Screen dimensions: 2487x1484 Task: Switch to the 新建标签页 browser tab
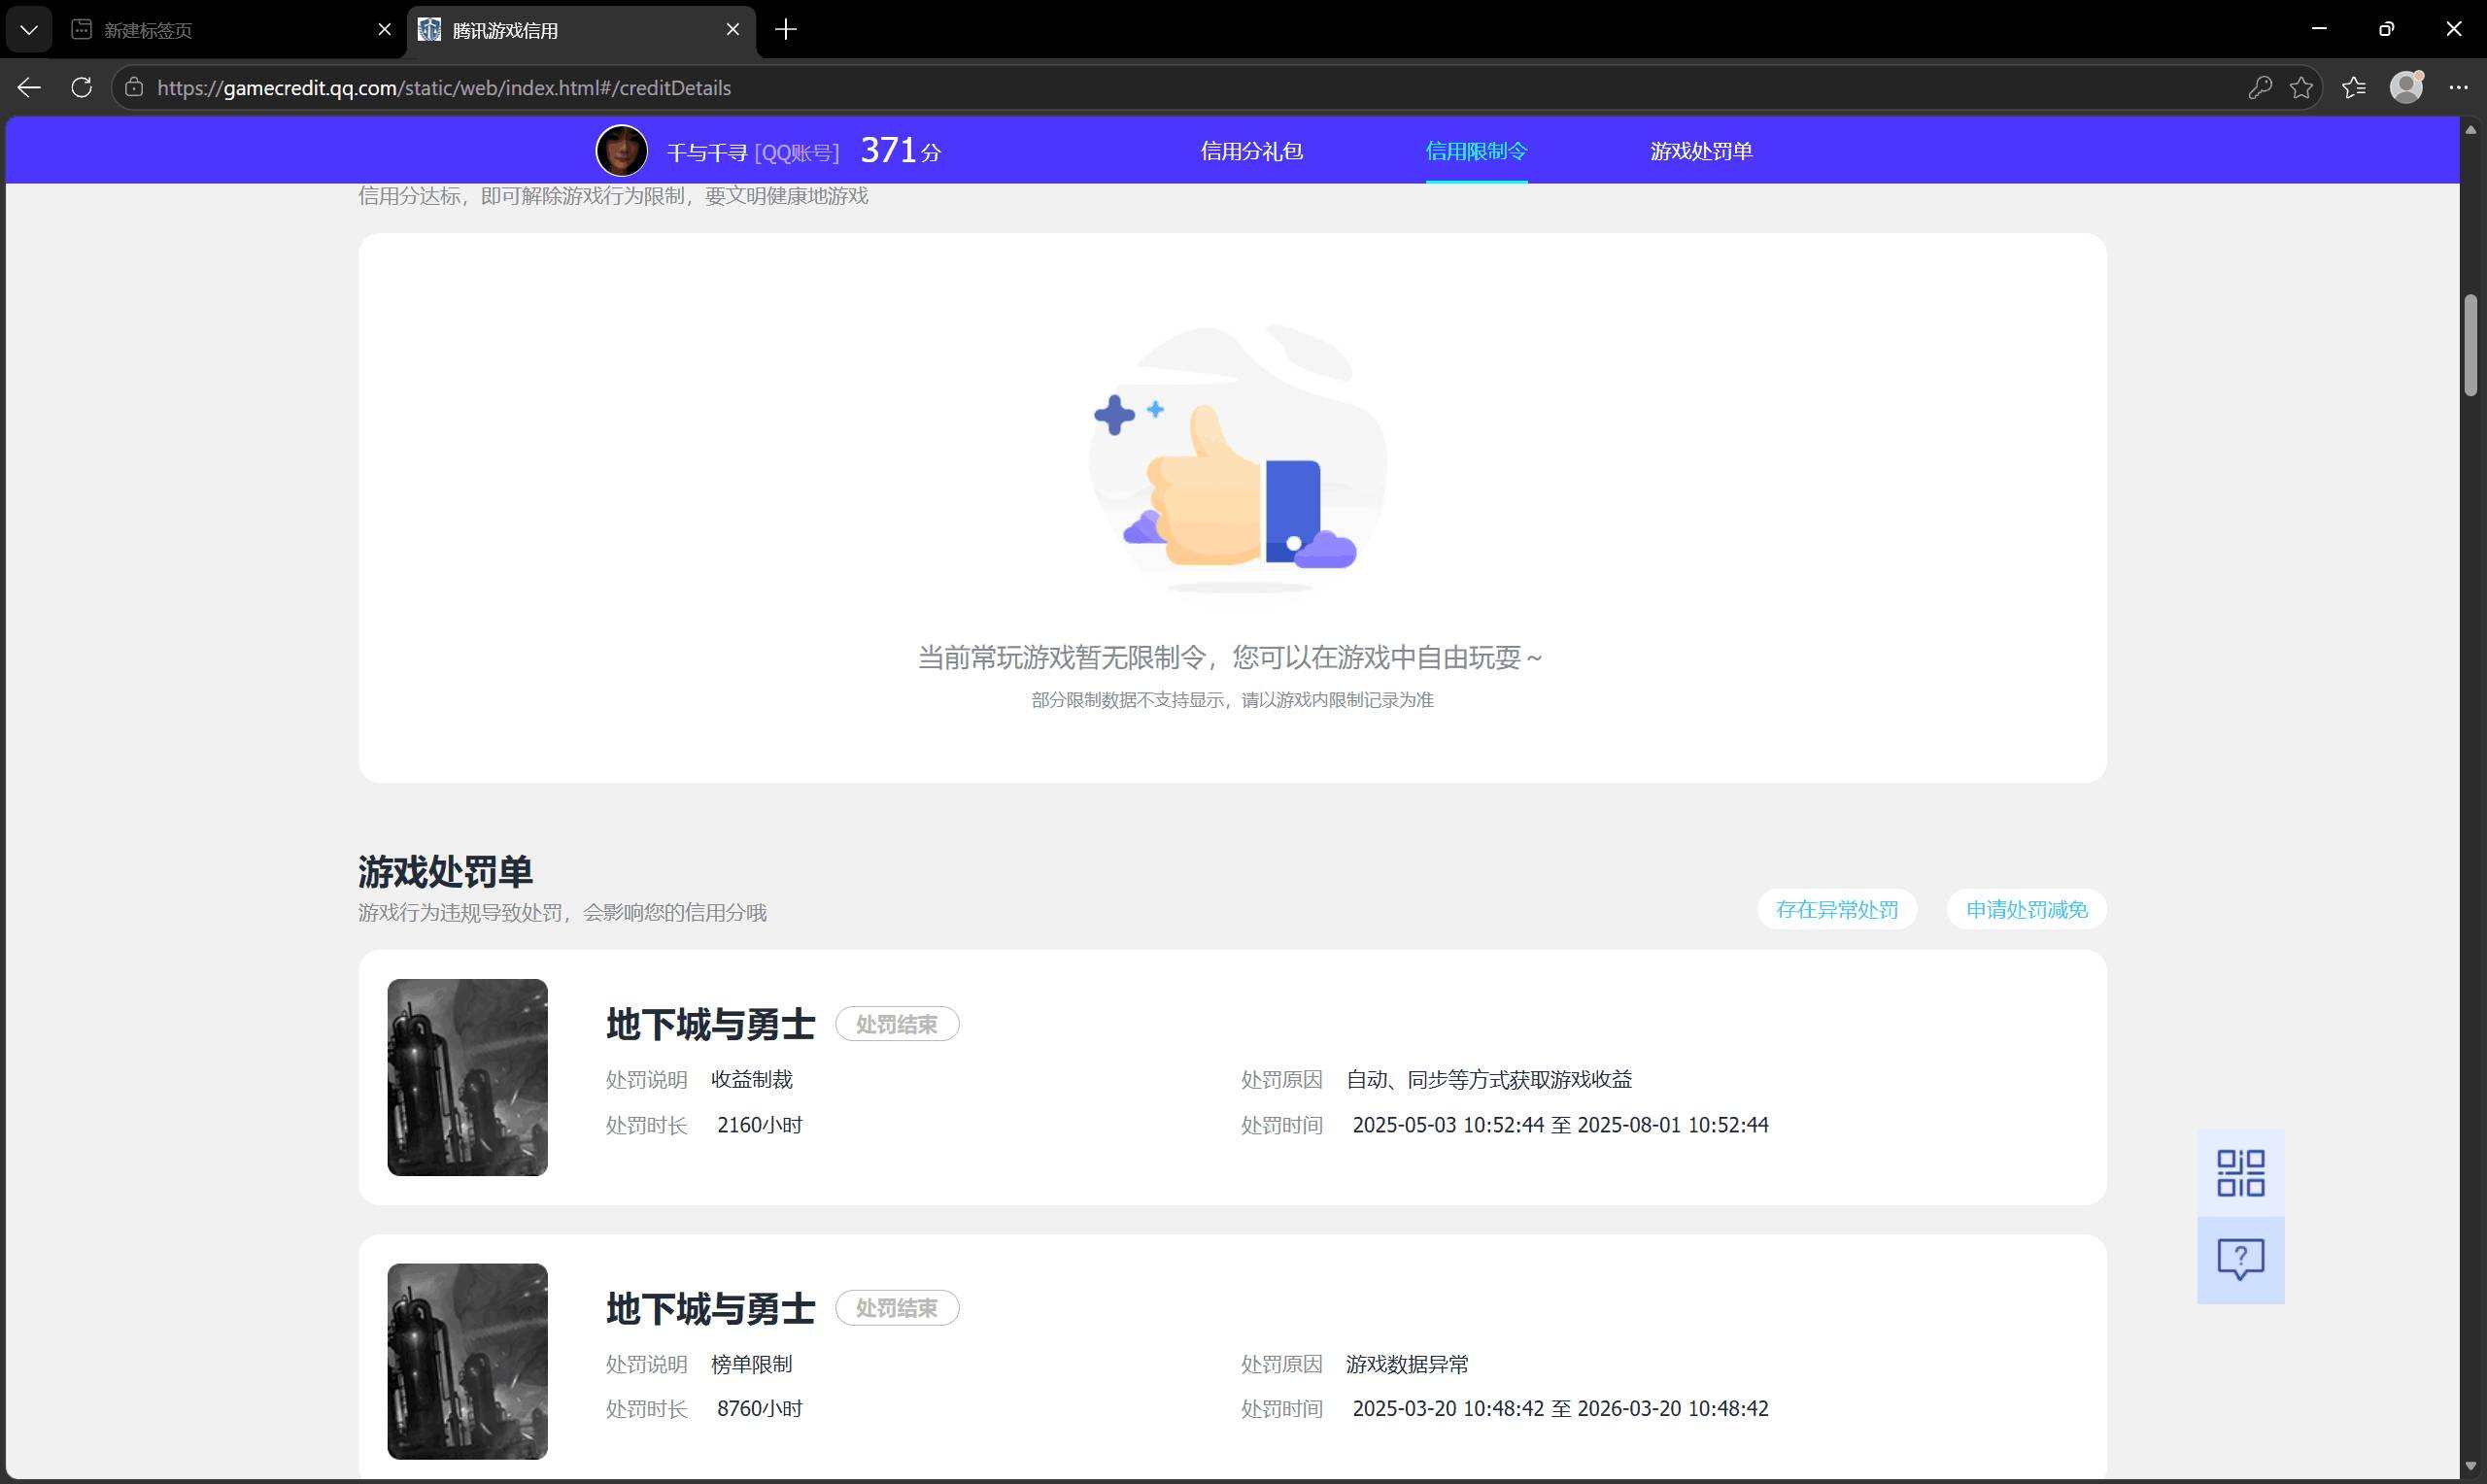coord(231,30)
